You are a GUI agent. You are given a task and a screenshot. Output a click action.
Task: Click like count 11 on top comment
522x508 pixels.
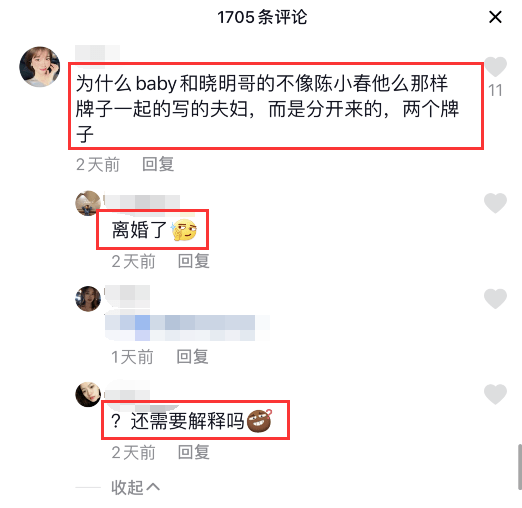[495, 90]
